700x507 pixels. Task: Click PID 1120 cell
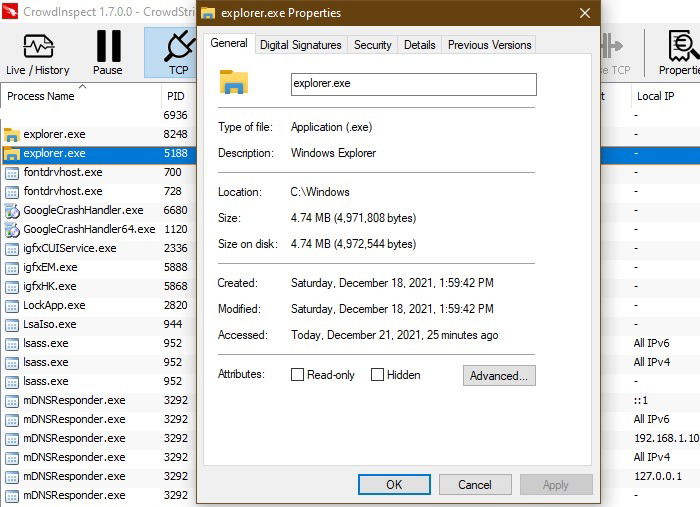(x=175, y=229)
